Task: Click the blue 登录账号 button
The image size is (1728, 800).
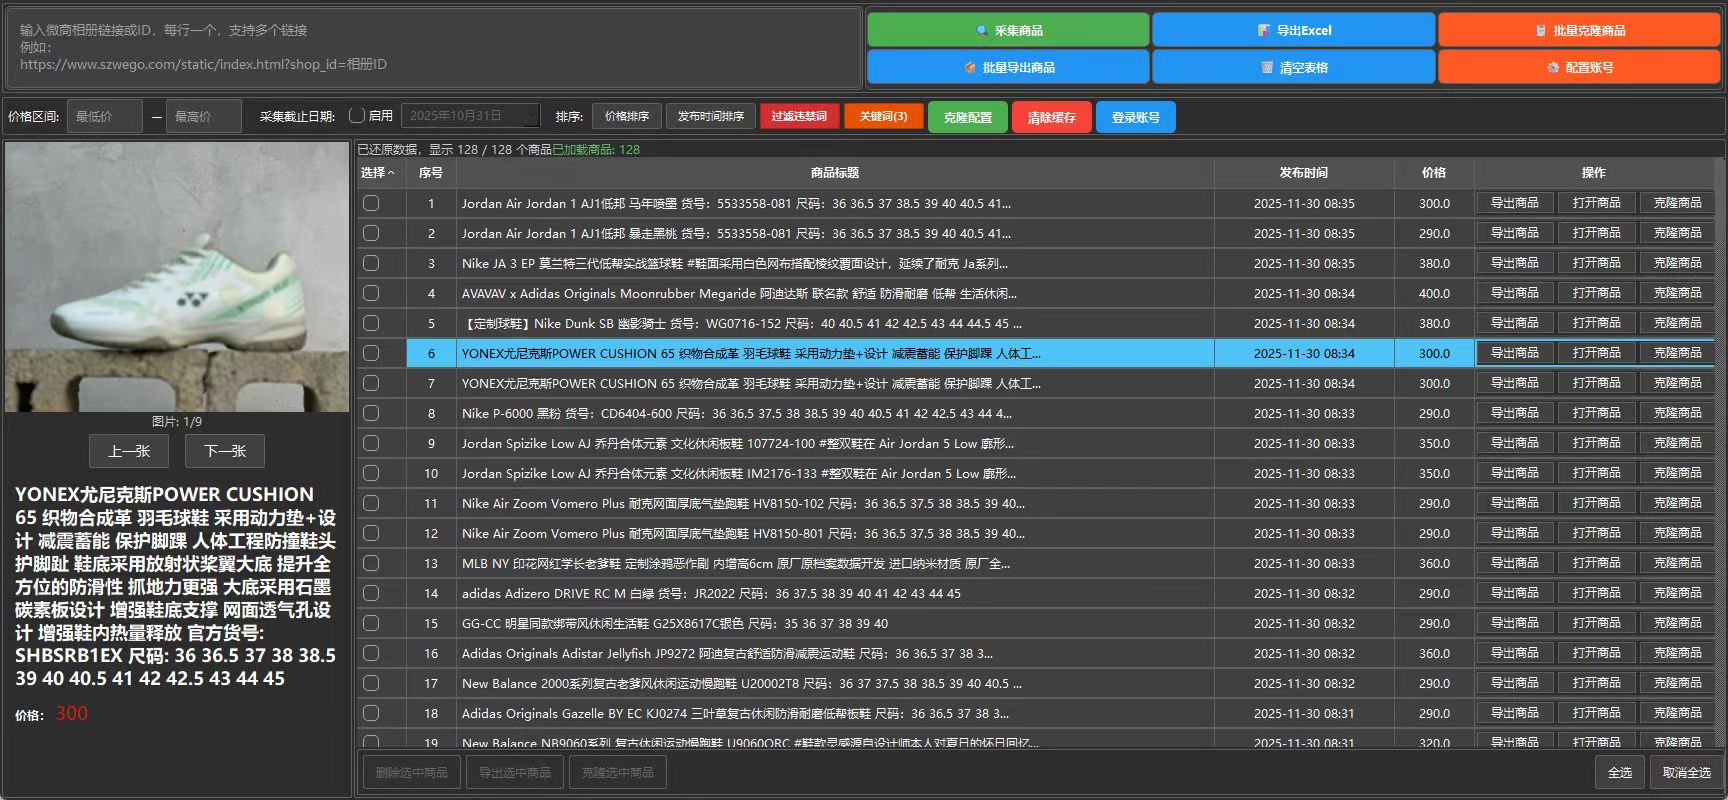Action: [1136, 117]
